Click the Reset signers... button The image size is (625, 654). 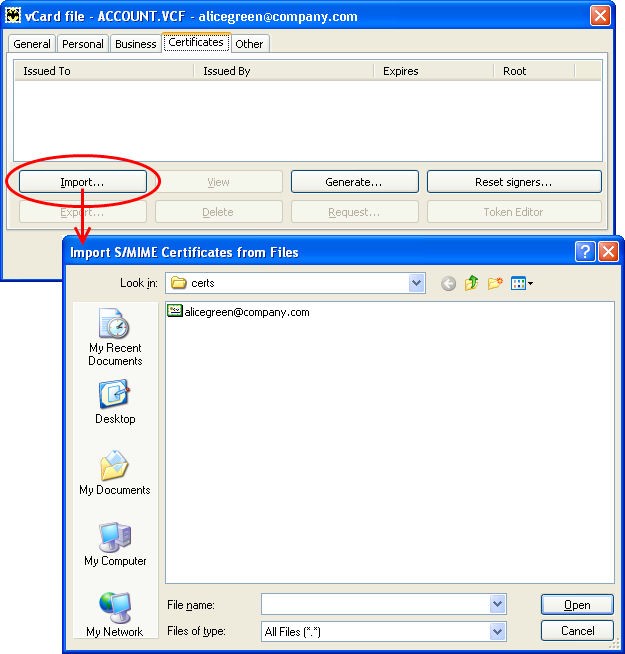tap(514, 182)
